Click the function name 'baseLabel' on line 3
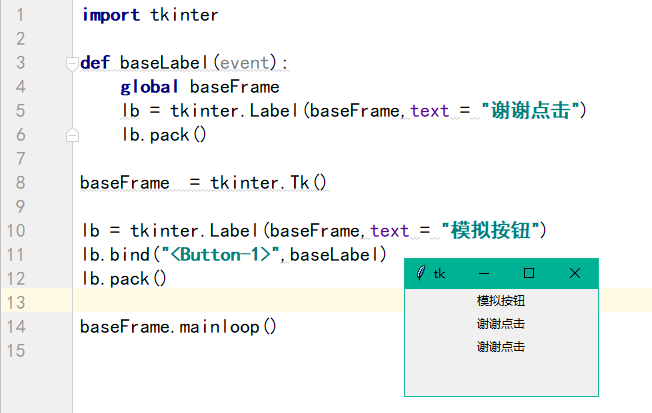652x413 pixels. 164,63
